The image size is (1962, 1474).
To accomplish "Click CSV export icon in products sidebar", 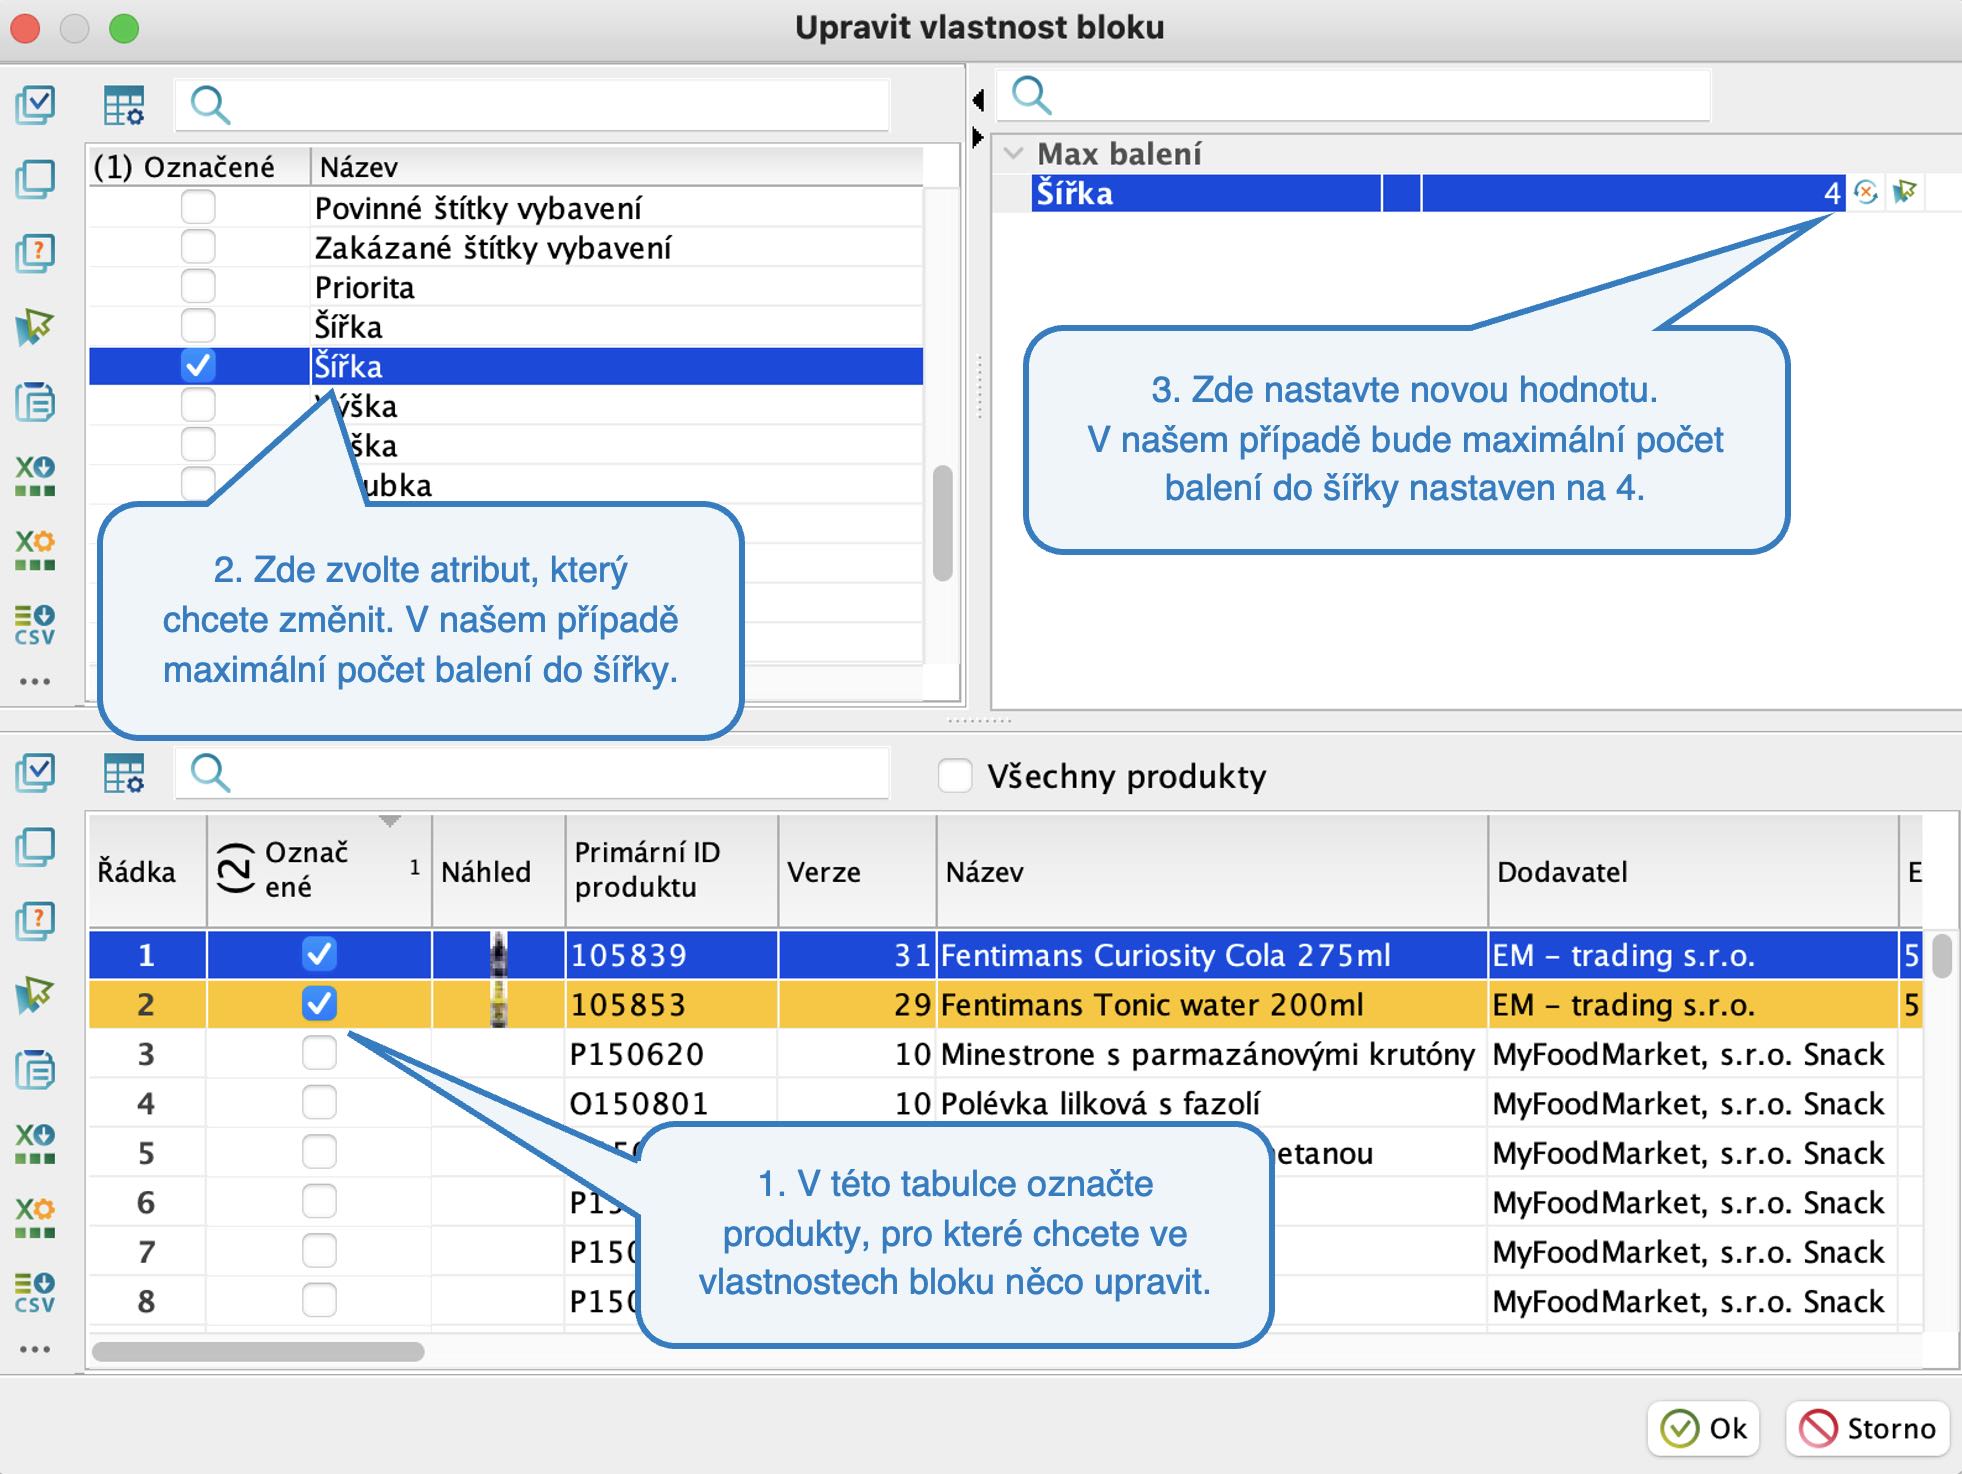I will [x=35, y=1292].
